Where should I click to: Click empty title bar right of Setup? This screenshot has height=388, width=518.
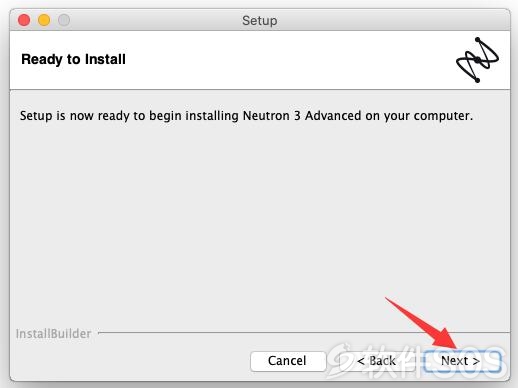click(x=393, y=20)
